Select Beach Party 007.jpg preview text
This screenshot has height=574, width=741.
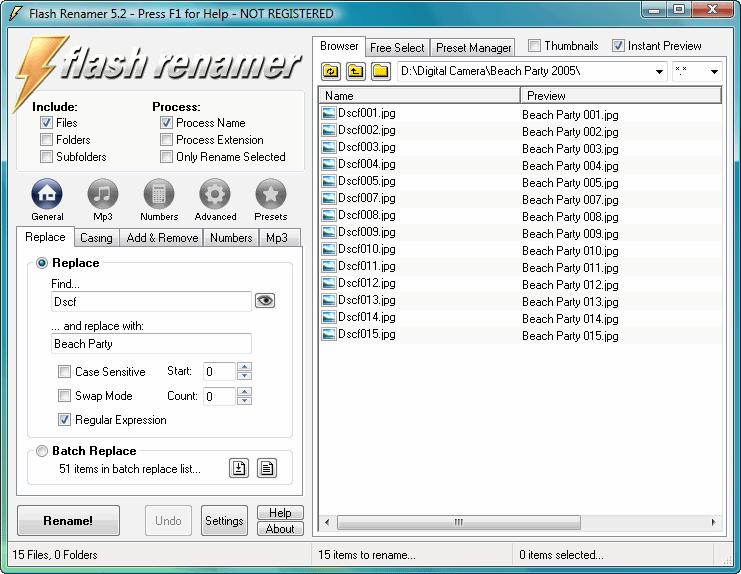click(x=570, y=200)
